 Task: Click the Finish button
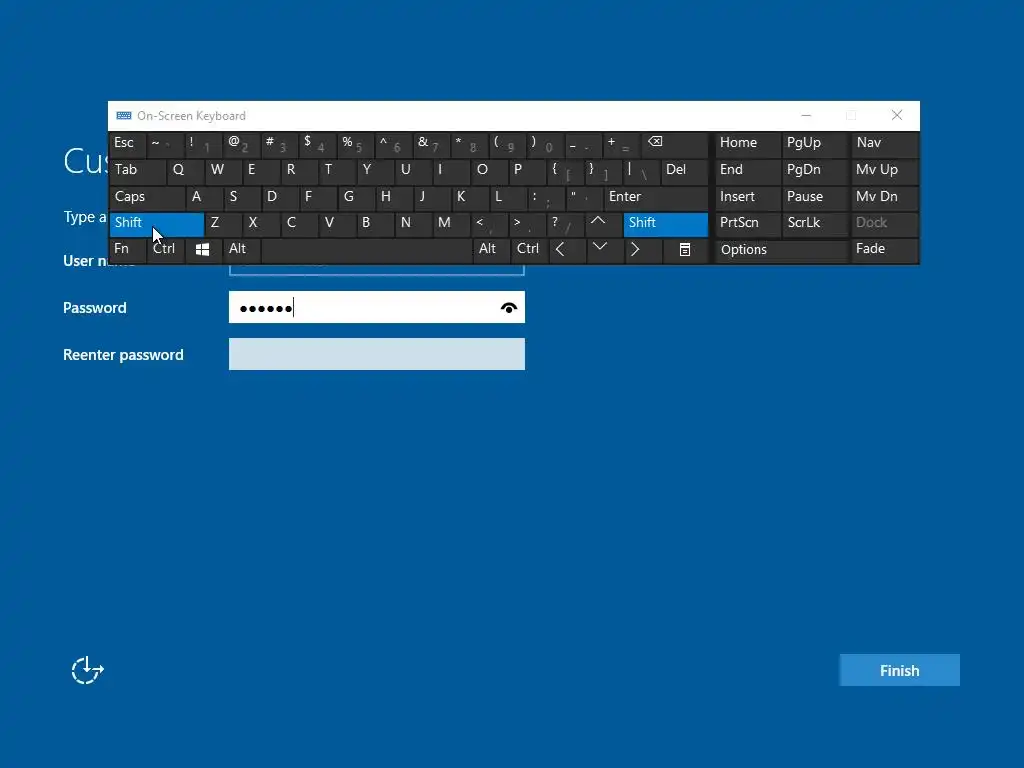click(899, 670)
